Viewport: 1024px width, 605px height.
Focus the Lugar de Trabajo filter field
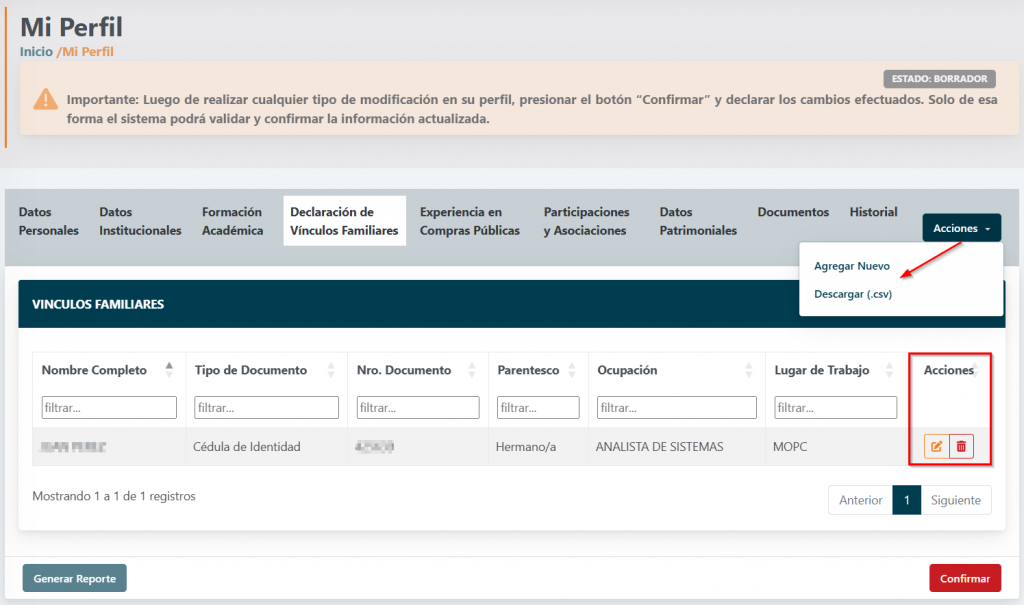[835, 408]
